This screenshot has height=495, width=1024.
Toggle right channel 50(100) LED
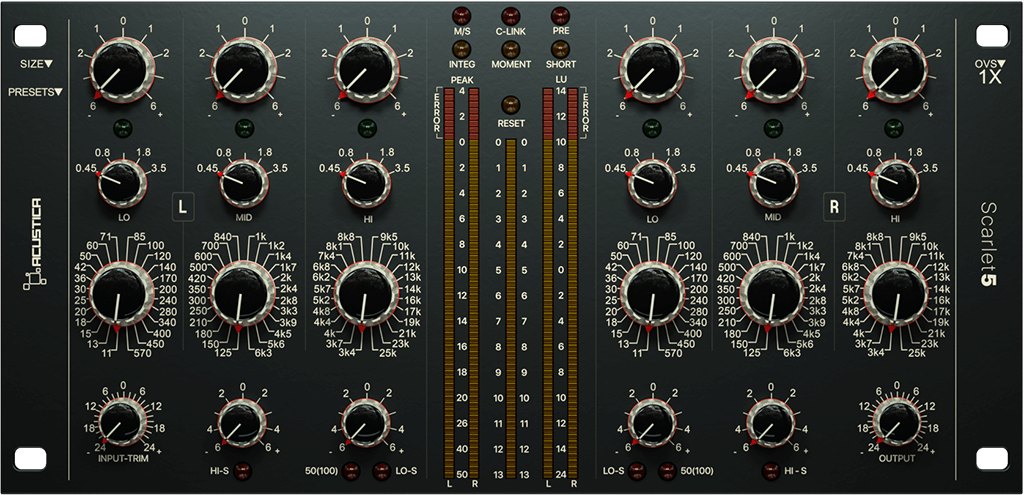point(667,470)
